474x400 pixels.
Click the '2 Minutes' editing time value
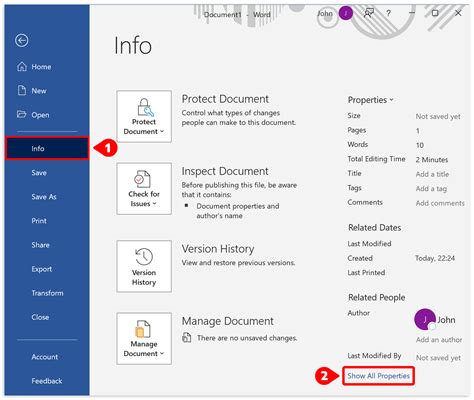pyautogui.click(x=432, y=160)
